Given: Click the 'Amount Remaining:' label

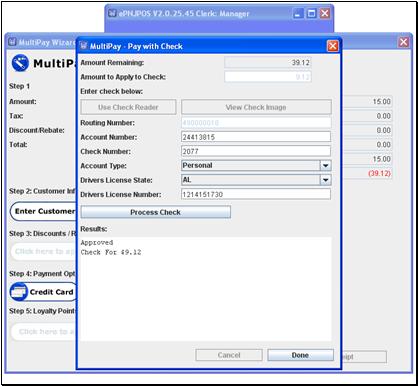Looking at the screenshot, I should click(112, 63).
